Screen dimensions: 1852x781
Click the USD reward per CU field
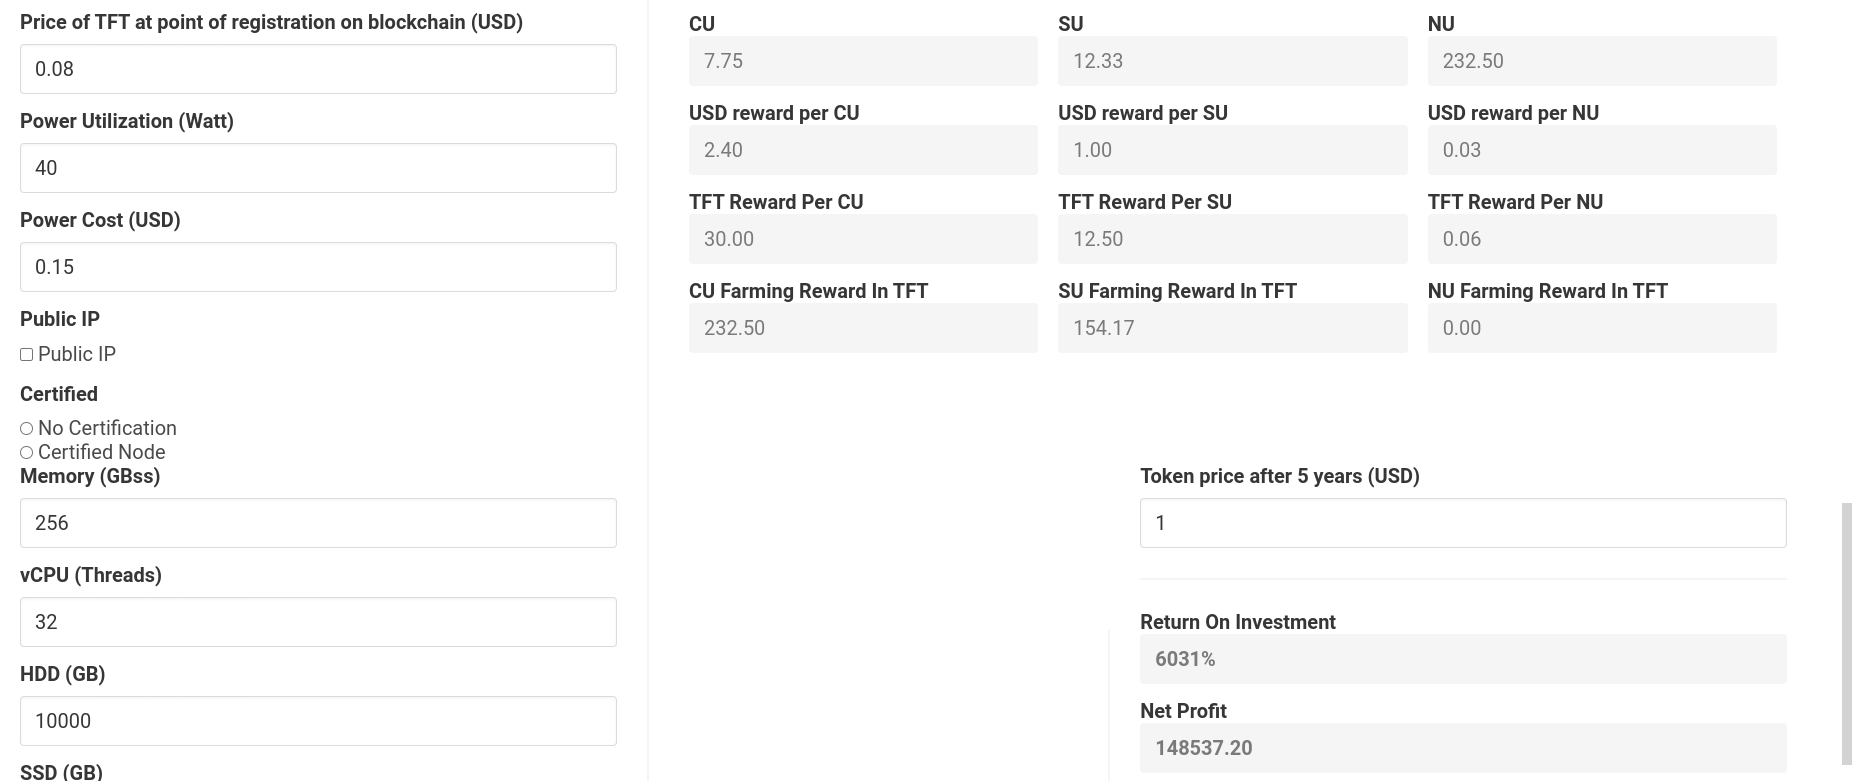(862, 149)
